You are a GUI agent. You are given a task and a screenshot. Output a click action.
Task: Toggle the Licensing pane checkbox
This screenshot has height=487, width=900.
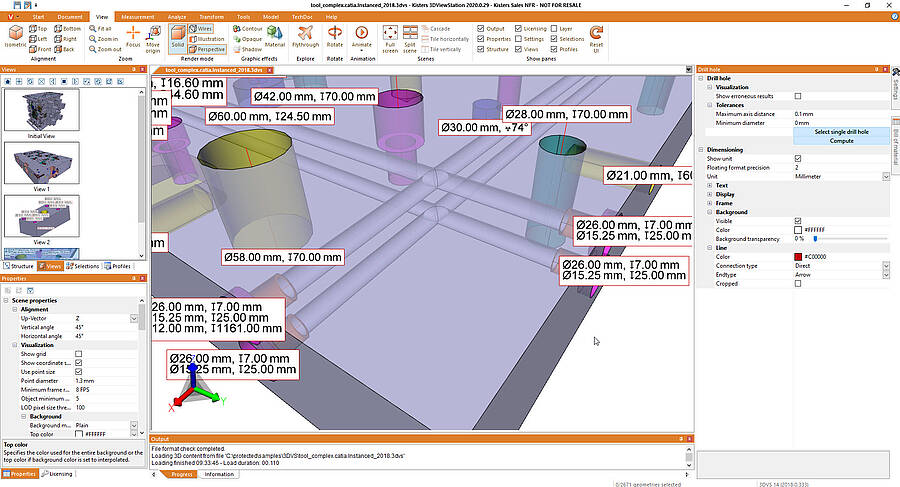518,29
